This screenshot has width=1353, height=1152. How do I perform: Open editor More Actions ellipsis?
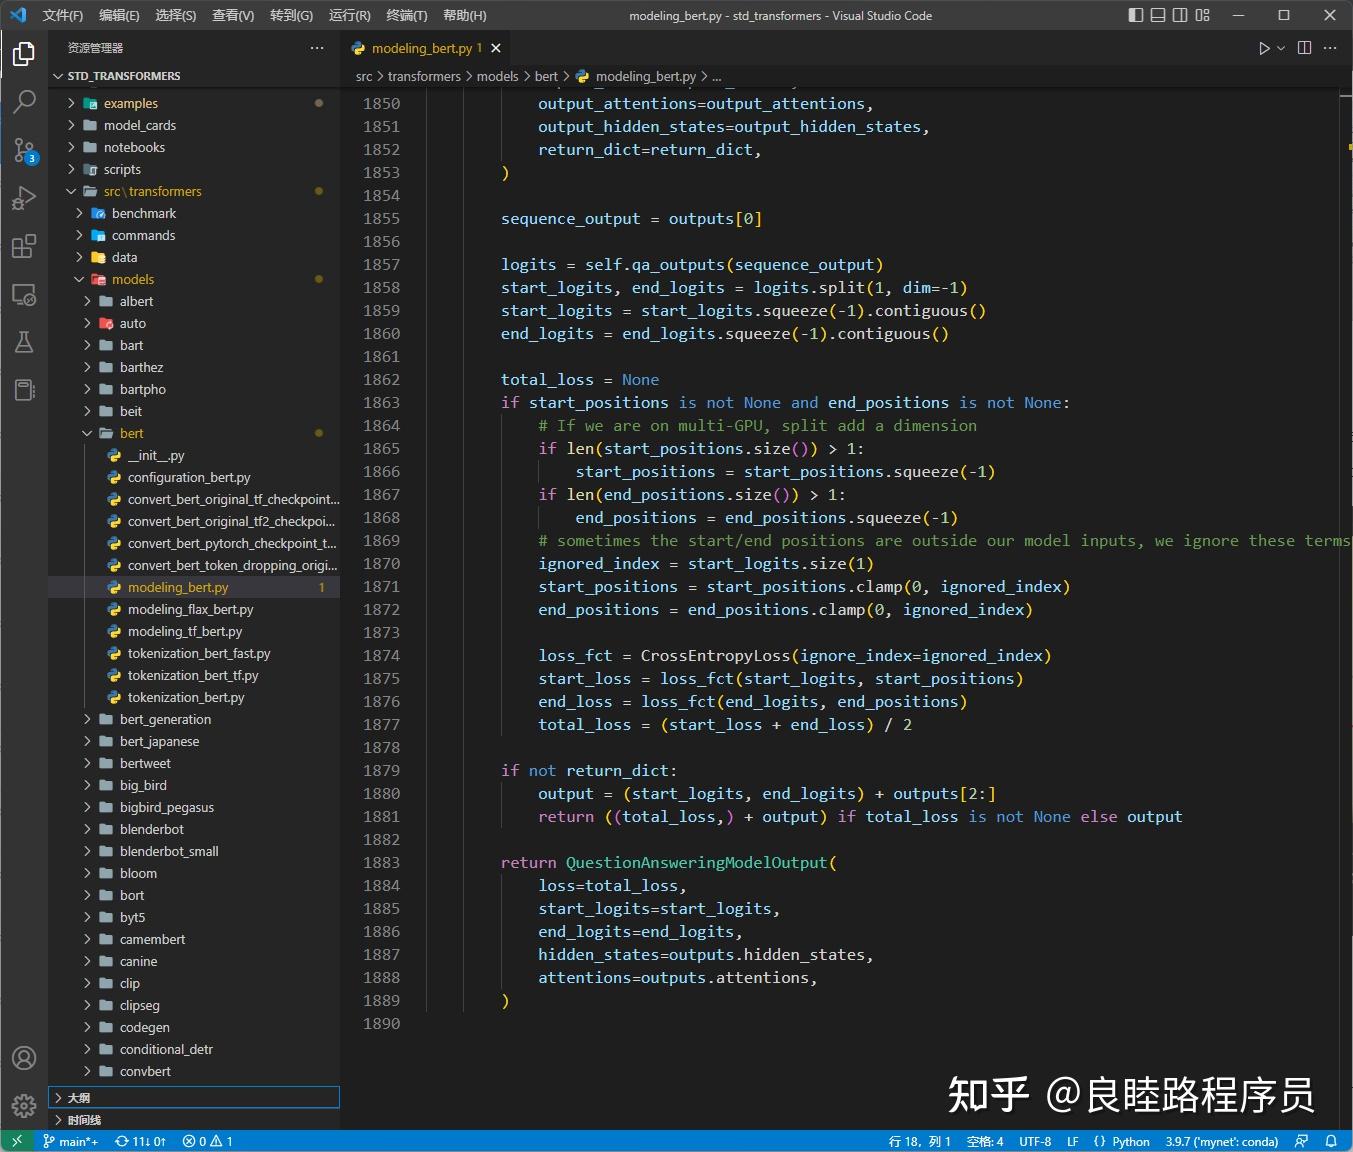click(x=1330, y=48)
